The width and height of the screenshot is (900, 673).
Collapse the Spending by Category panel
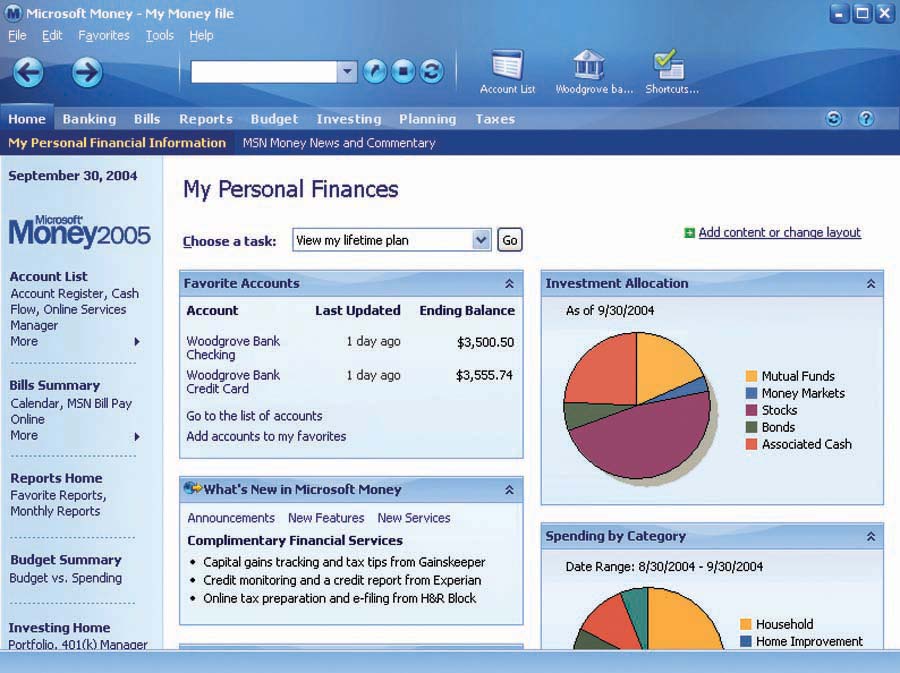tap(871, 536)
